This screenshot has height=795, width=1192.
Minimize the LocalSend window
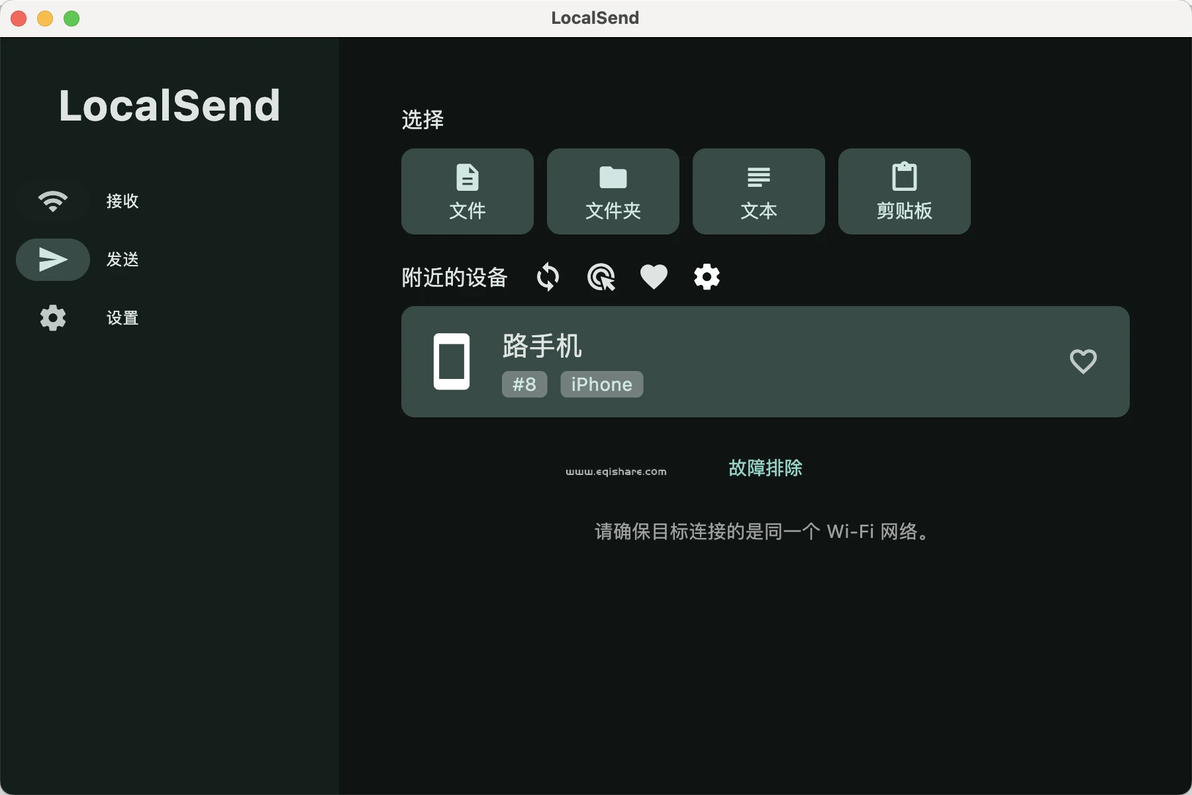click(x=45, y=18)
